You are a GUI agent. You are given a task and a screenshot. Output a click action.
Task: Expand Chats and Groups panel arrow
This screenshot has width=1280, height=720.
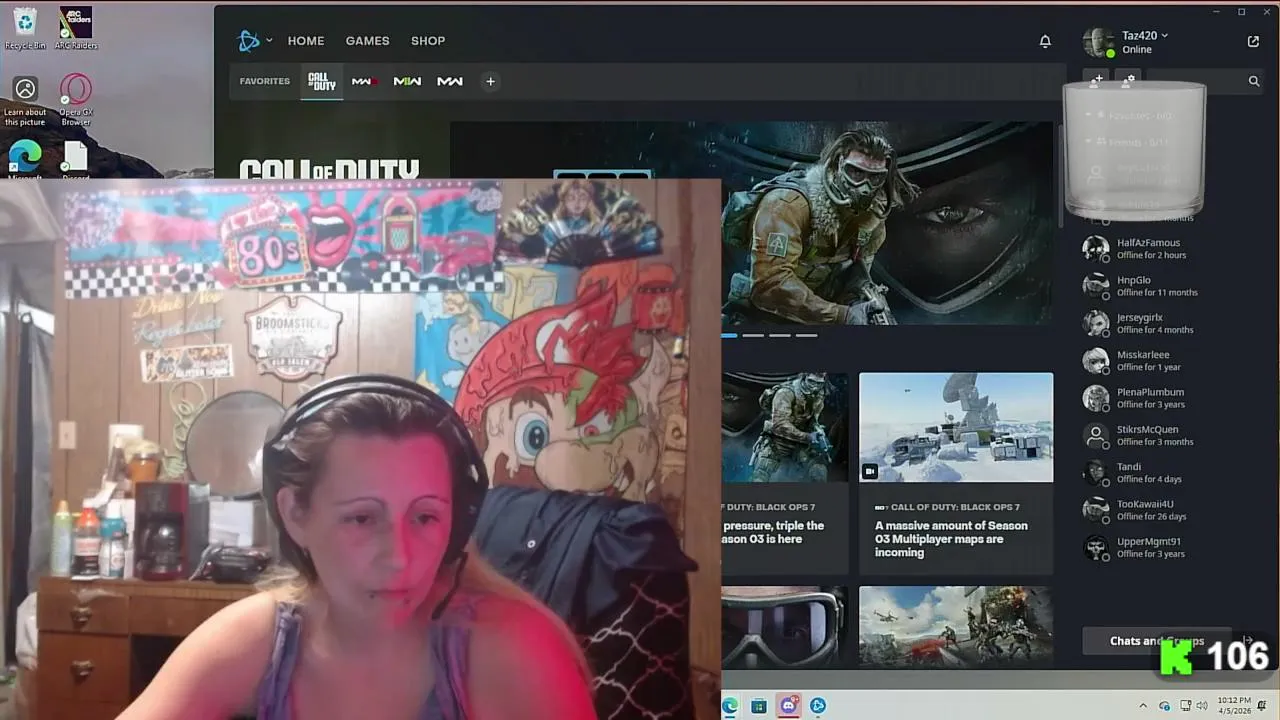(x=1247, y=640)
